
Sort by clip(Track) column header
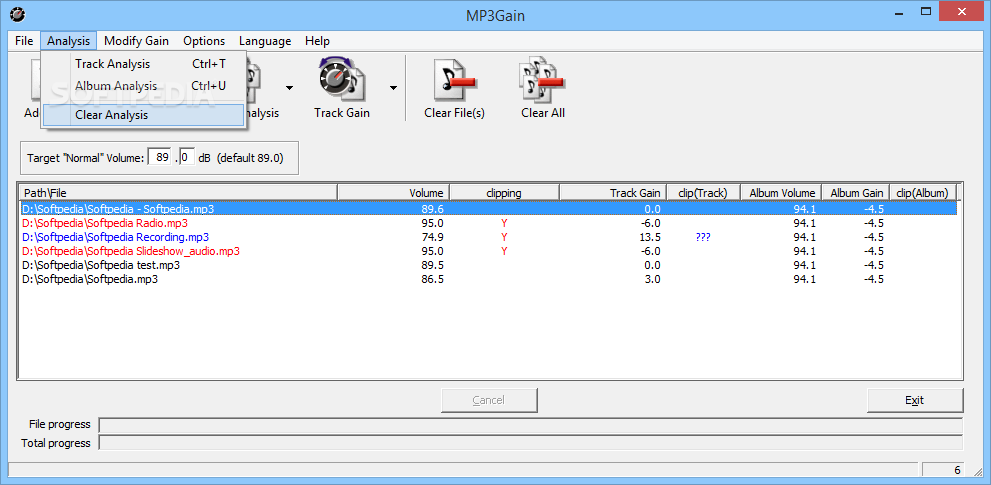point(705,193)
